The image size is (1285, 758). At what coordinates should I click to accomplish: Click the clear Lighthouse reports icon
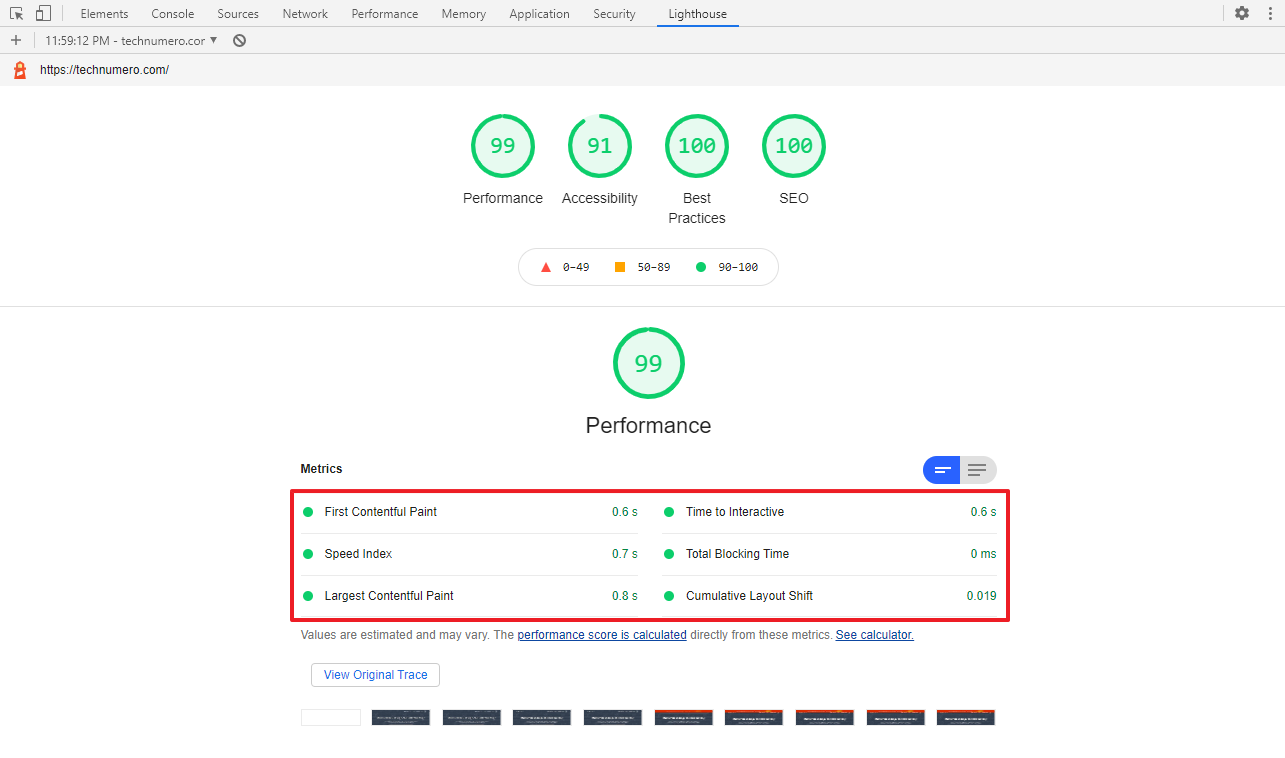pos(237,40)
